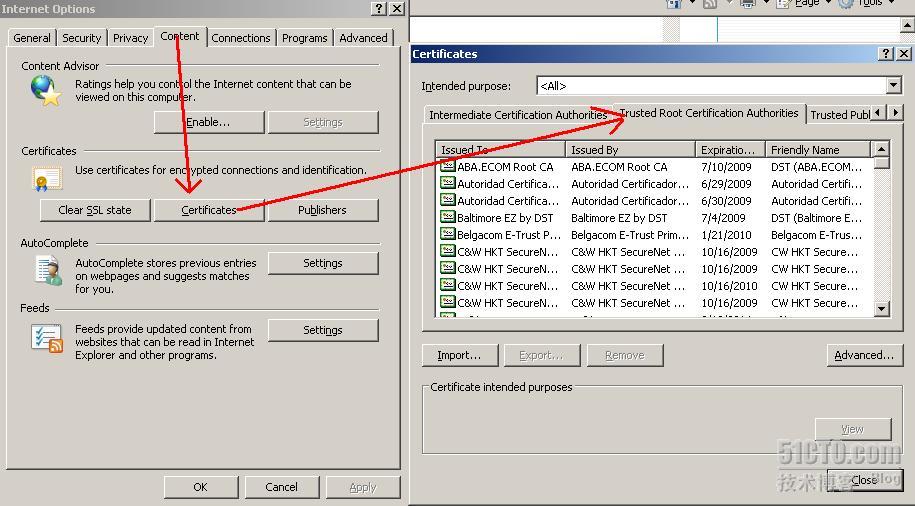This screenshot has height=506, width=915.
Task: Click the Baltimore EZ by DST certificate icon
Action: click(448, 217)
